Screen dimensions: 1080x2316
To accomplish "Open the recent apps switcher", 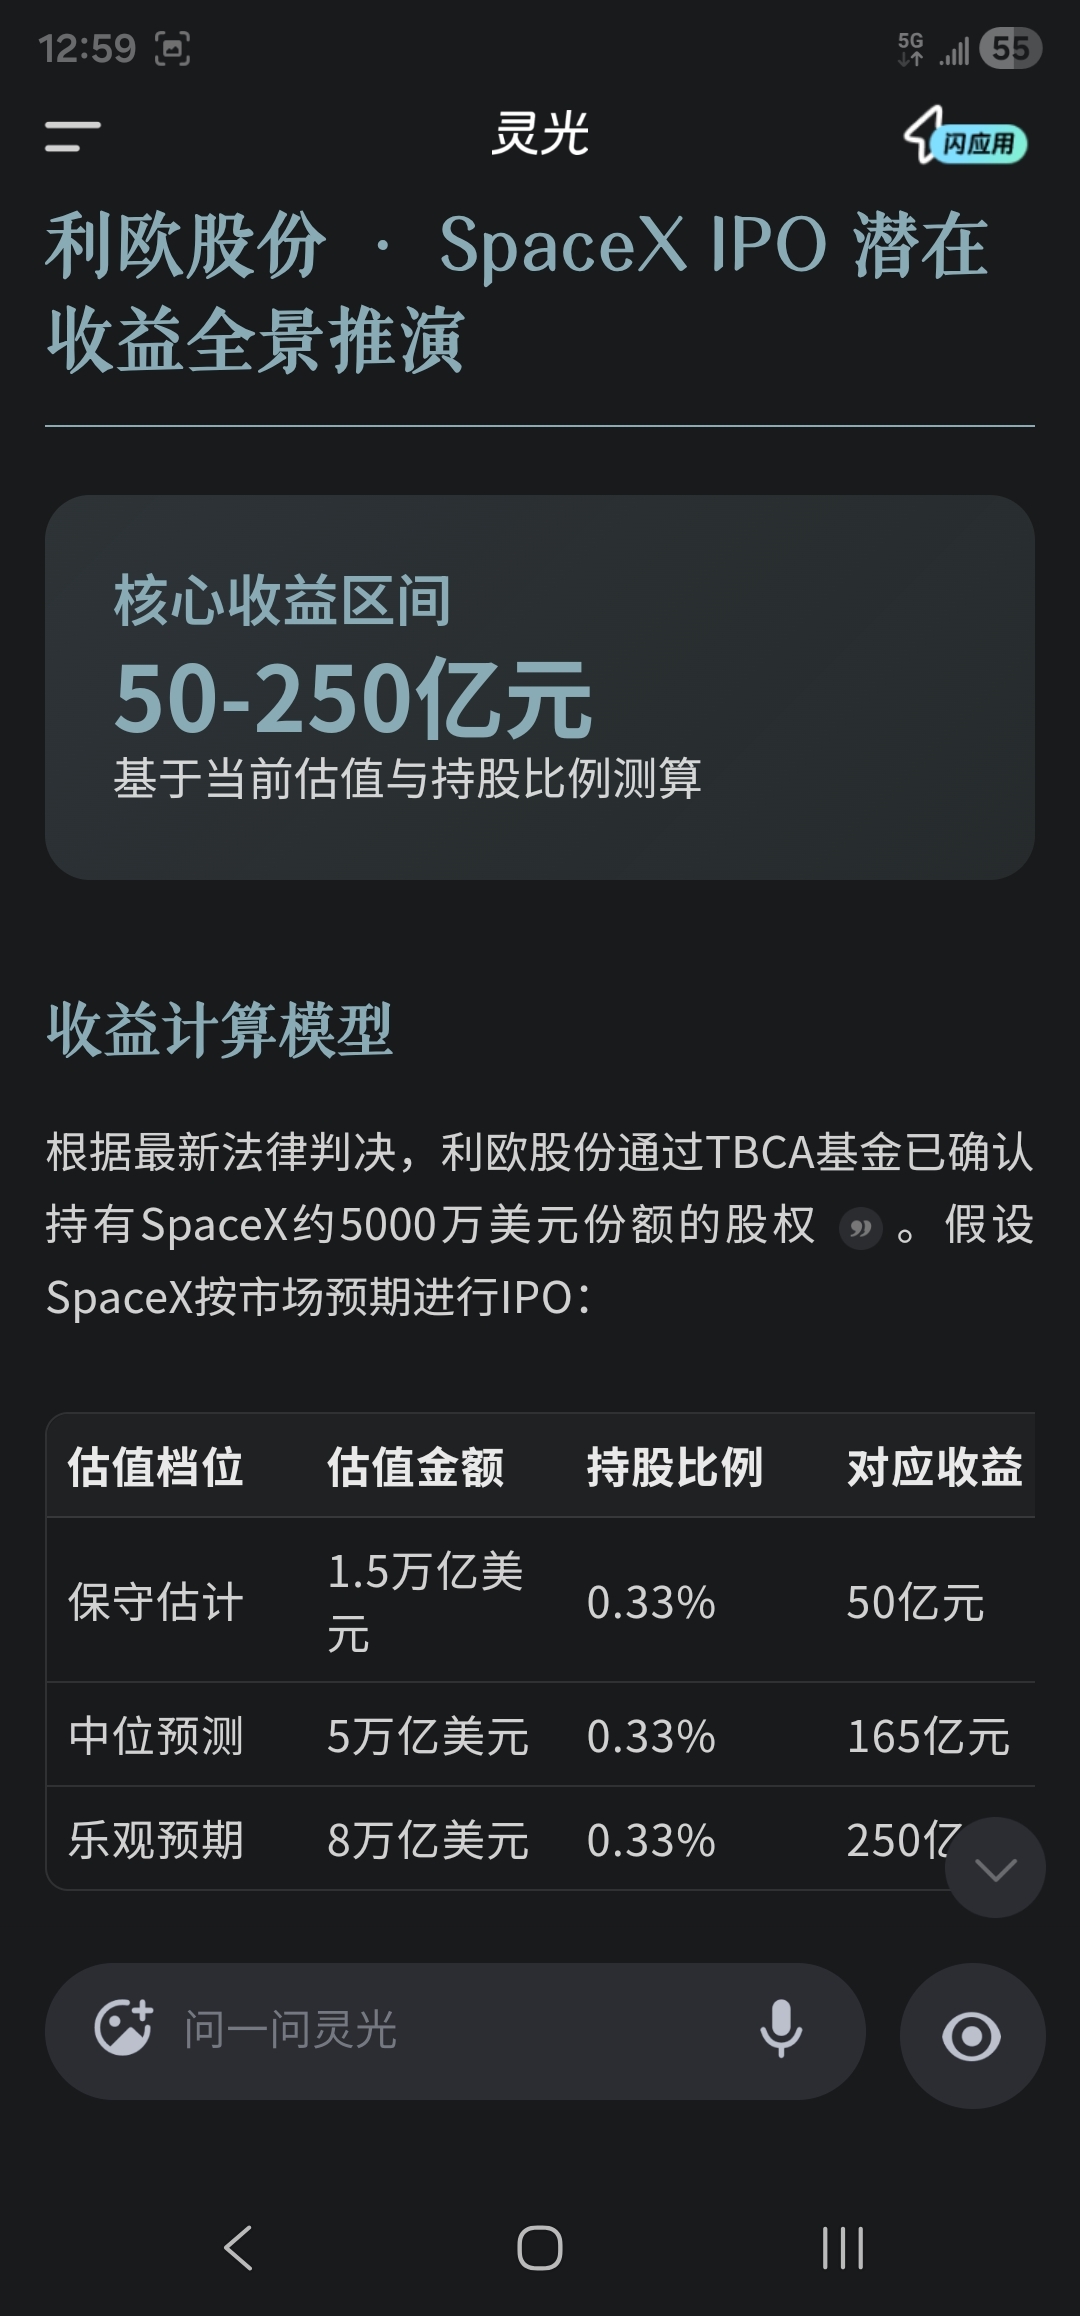I will tap(842, 2249).
